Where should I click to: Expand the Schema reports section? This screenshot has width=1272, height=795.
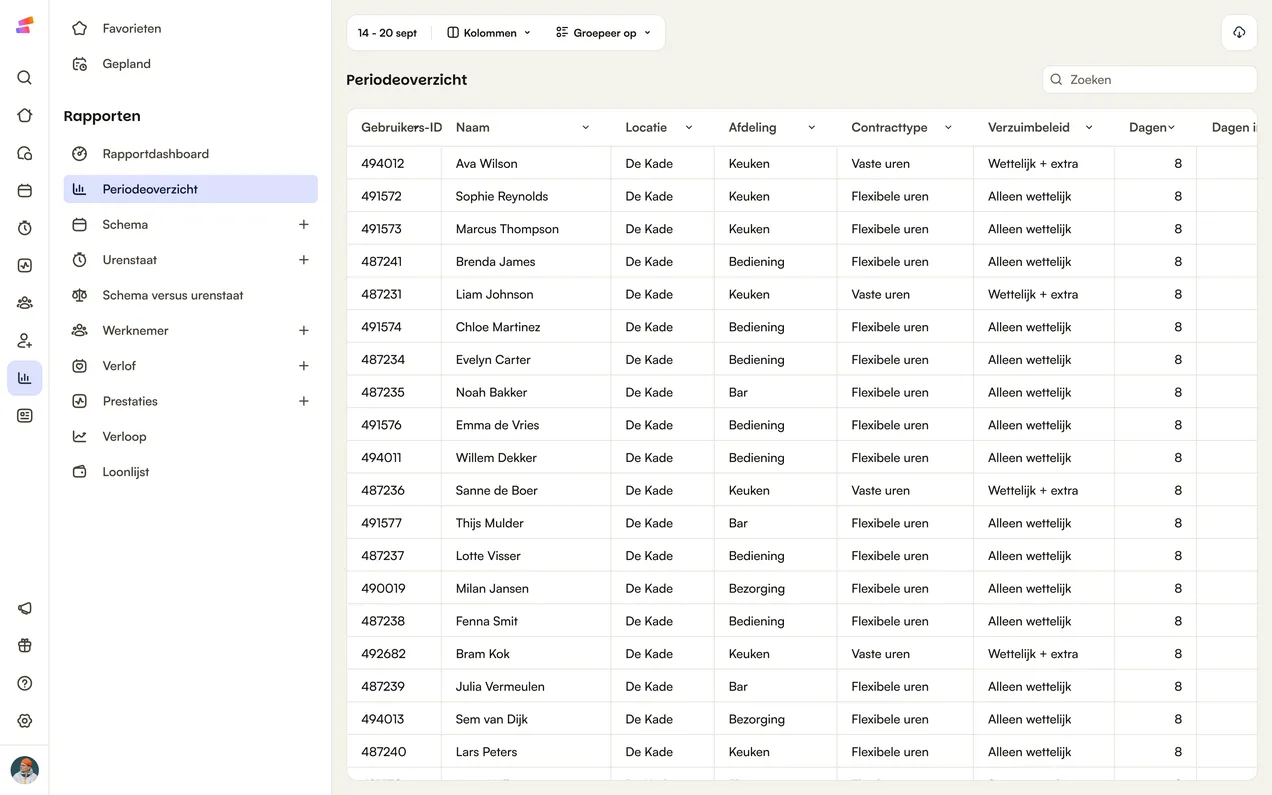pos(304,225)
